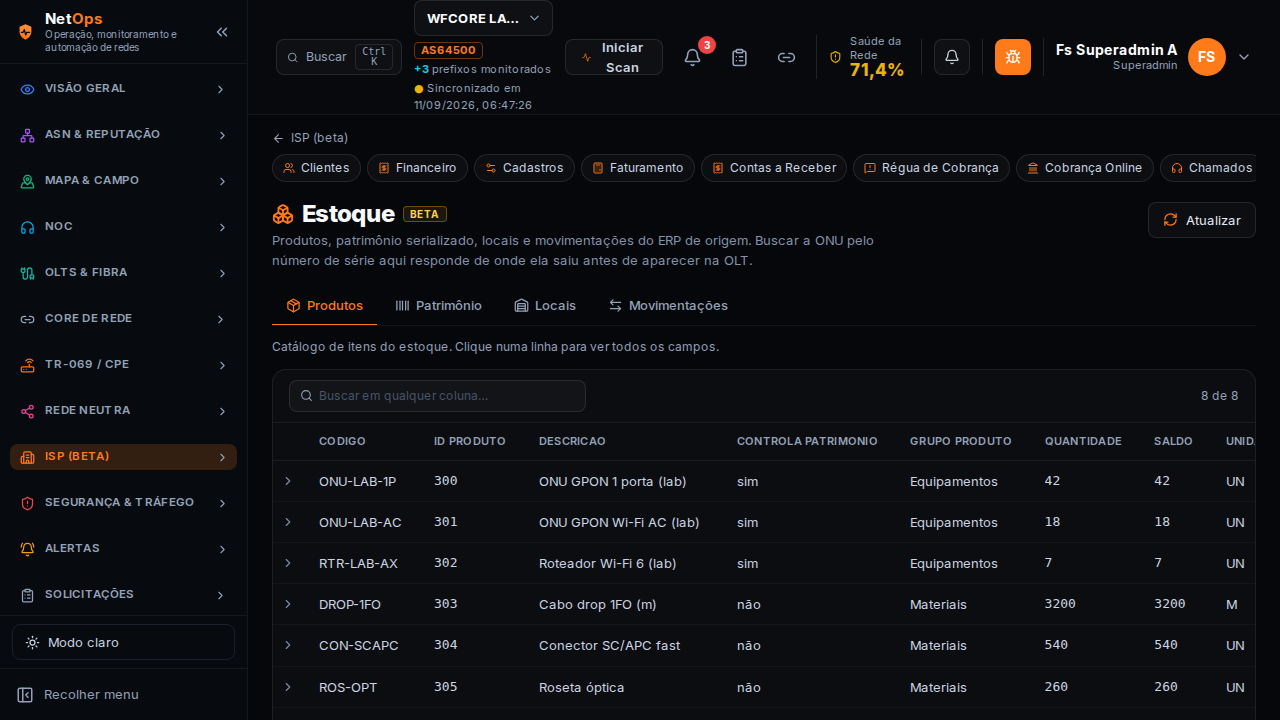Click the orange bug report icon
The image size is (1280, 720).
(x=1013, y=57)
